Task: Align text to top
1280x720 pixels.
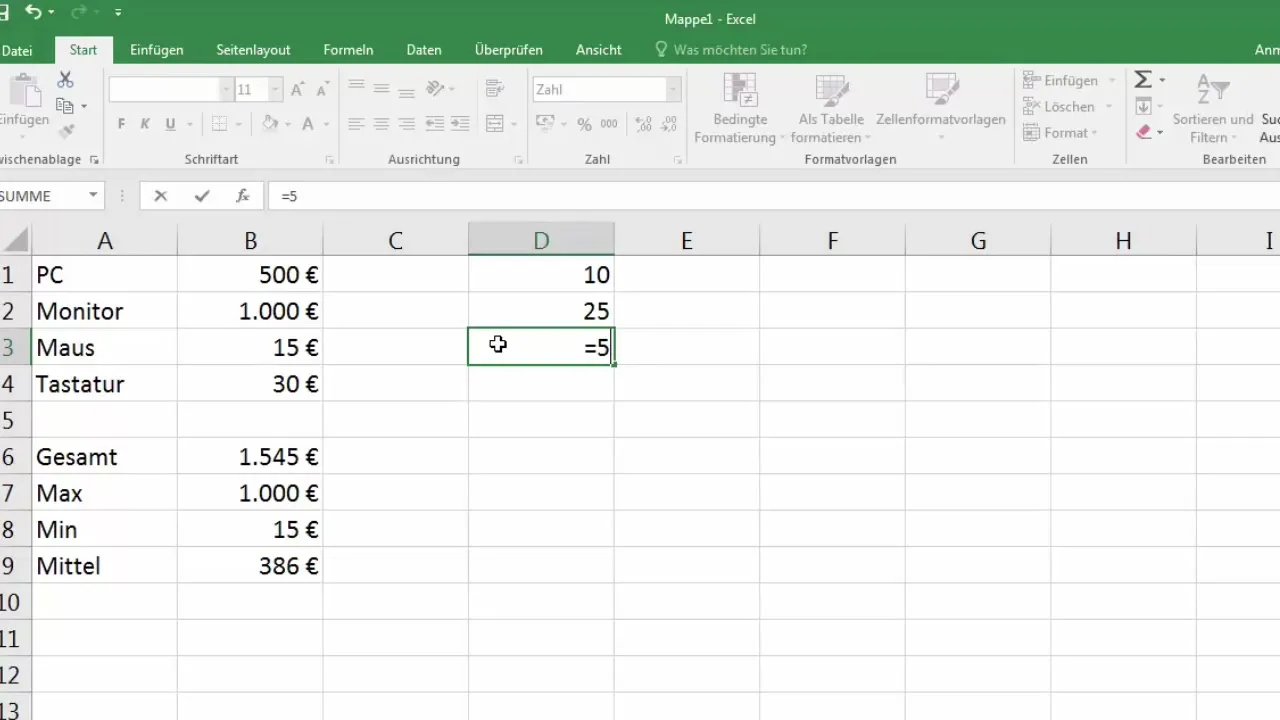Action: 356,89
